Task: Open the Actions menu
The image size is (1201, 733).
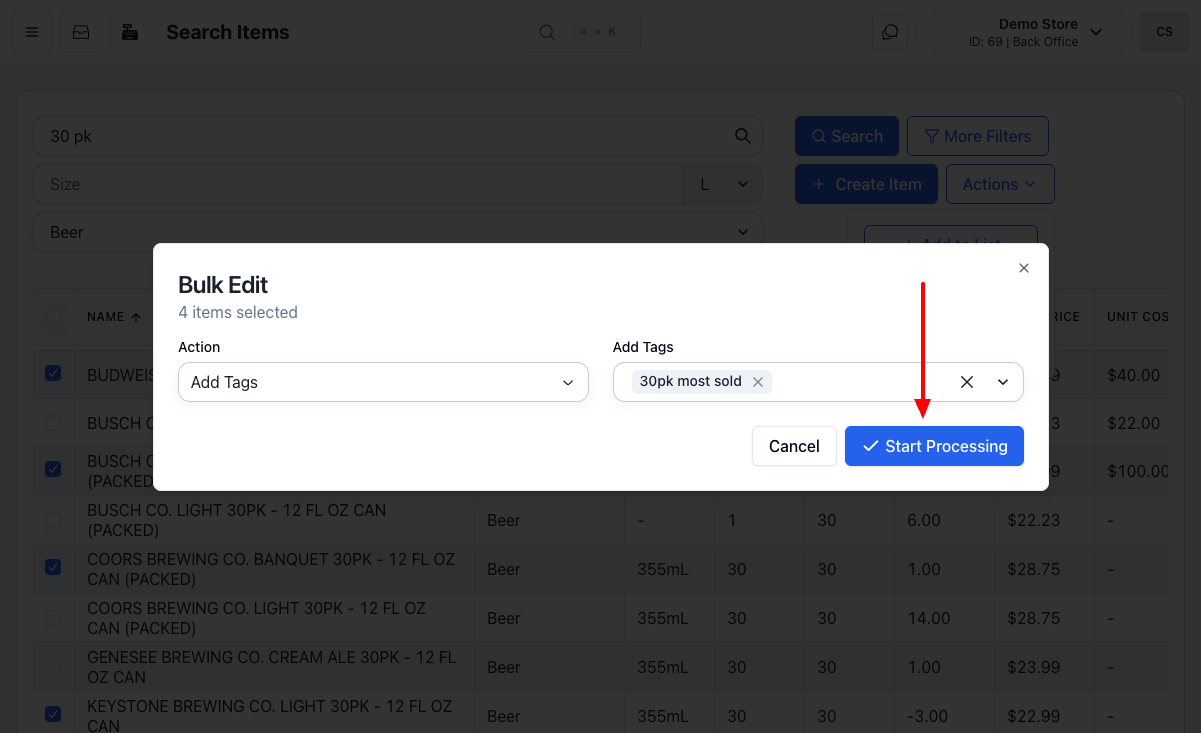Action: tap(1000, 184)
